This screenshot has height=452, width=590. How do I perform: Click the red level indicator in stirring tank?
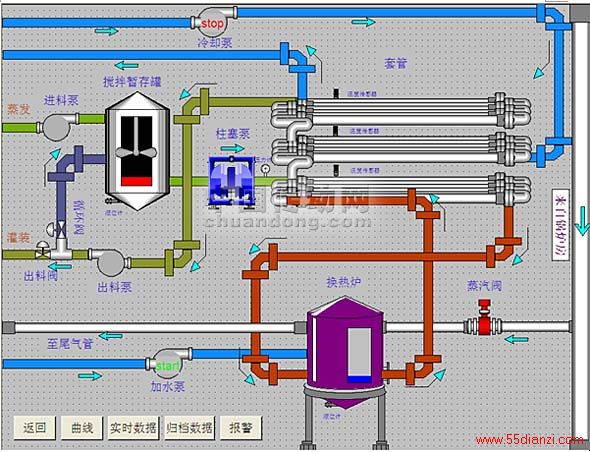pos(137,181)
